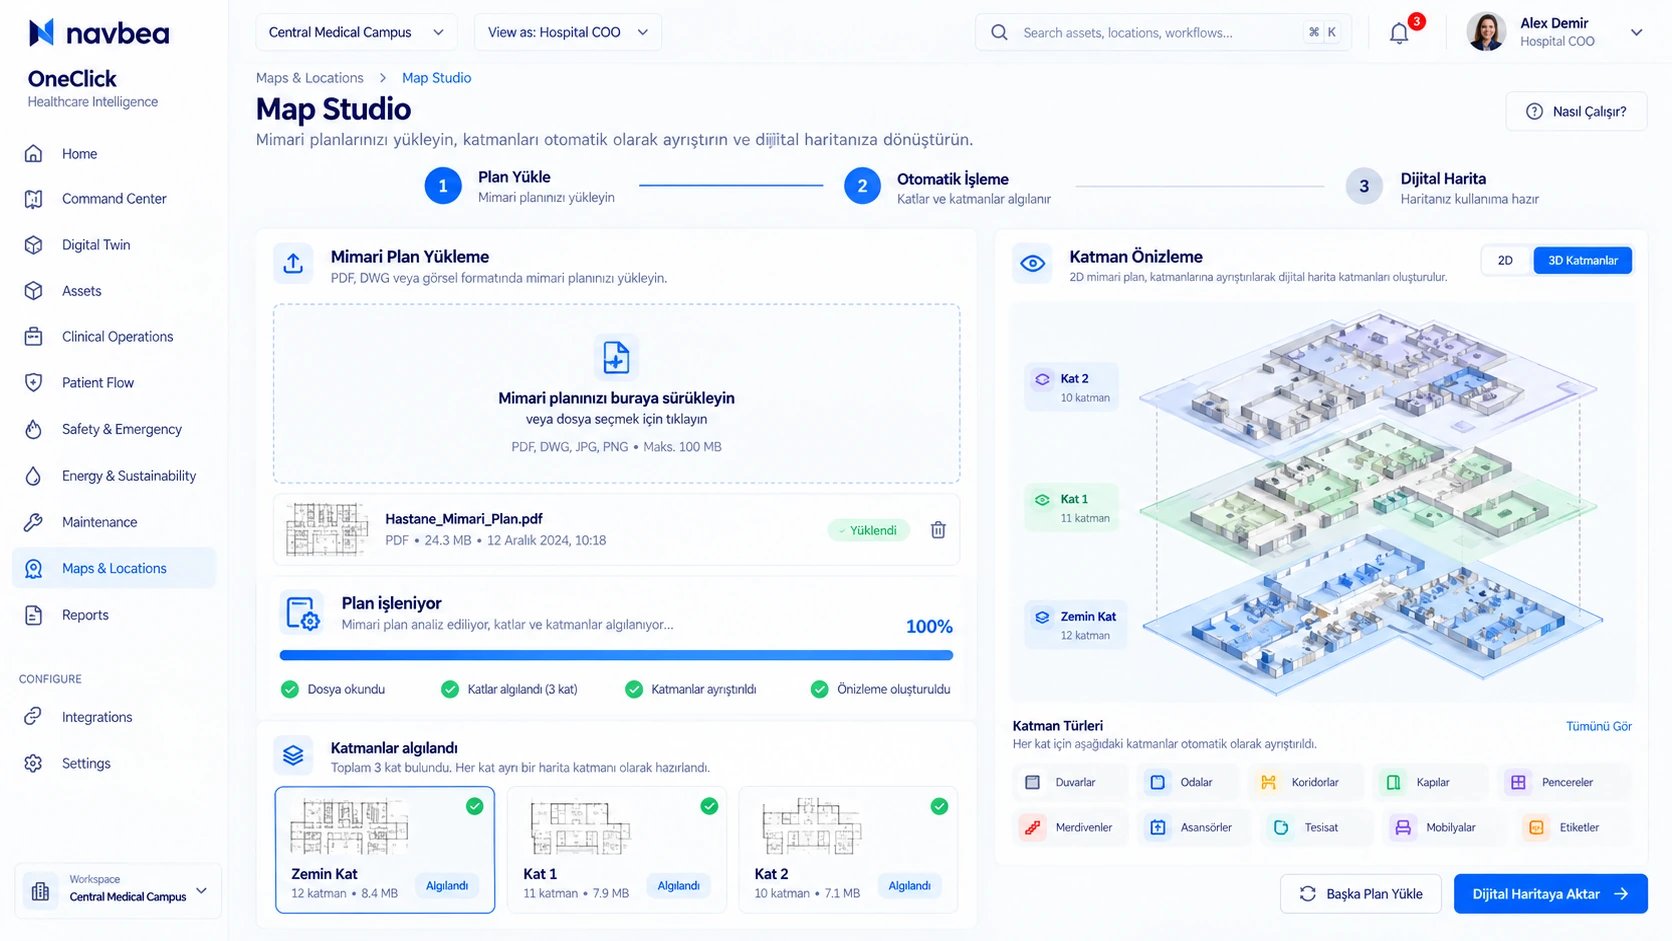Click the Merdivenler layer type icon
The image size is (1672, 941).
(x=1033, y=827)
